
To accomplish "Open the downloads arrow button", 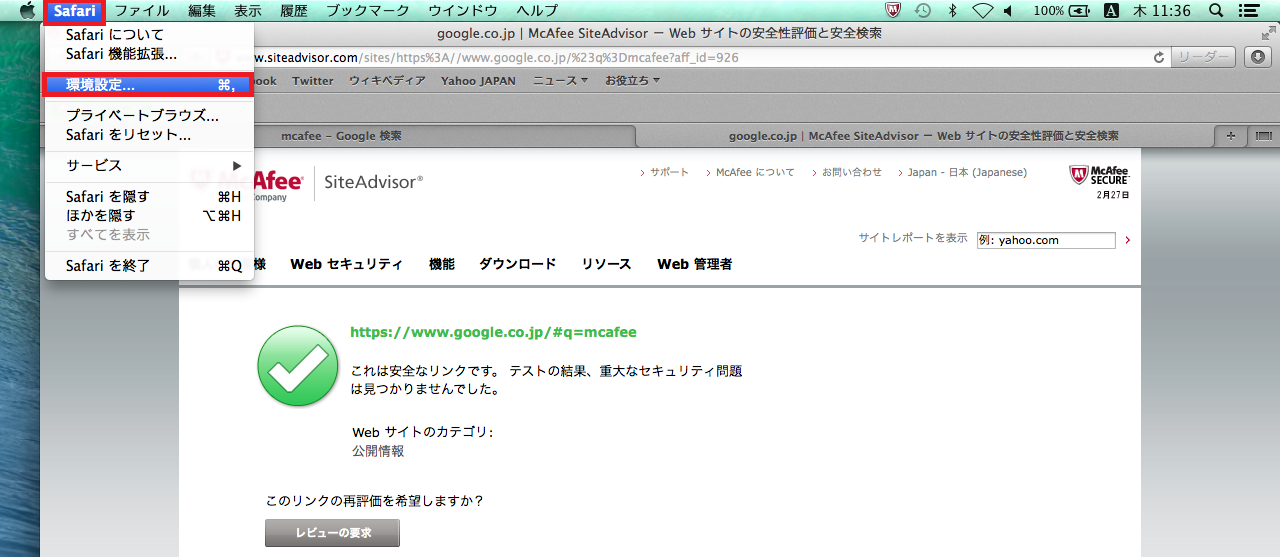I will coord(1257,58).
